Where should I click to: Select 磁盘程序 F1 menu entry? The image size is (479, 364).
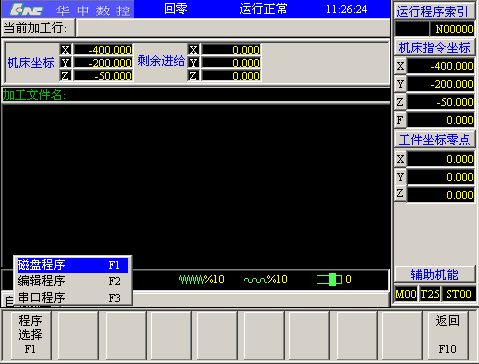coord(72,265)
